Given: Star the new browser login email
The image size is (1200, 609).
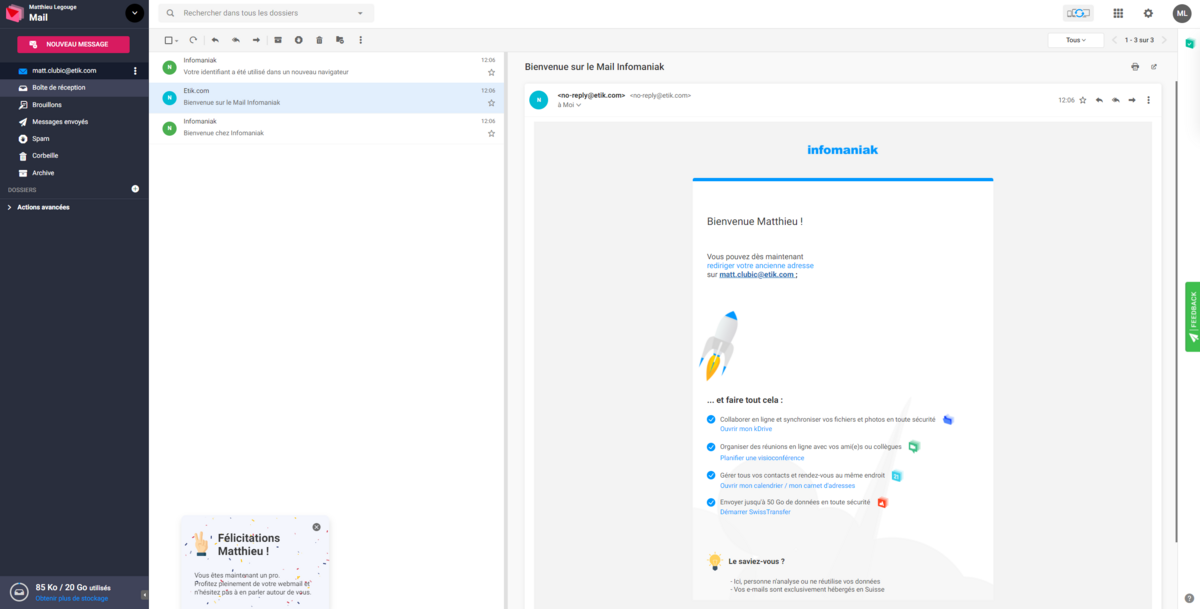Looking at the screenshot, I should pos(491,72).
